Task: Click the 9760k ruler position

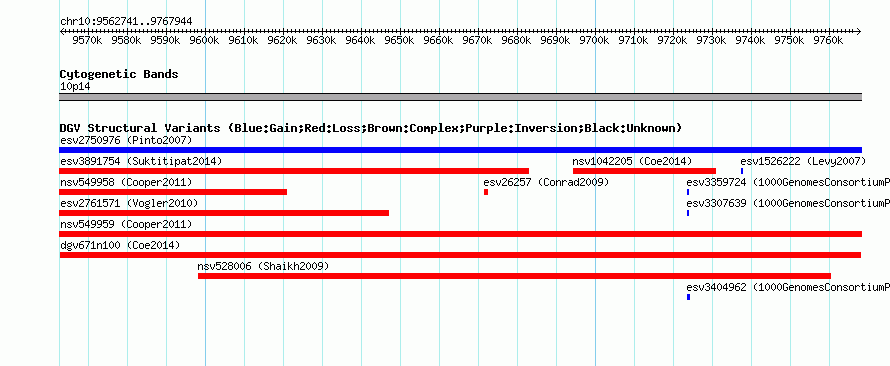Action: [x=829, y=41]
